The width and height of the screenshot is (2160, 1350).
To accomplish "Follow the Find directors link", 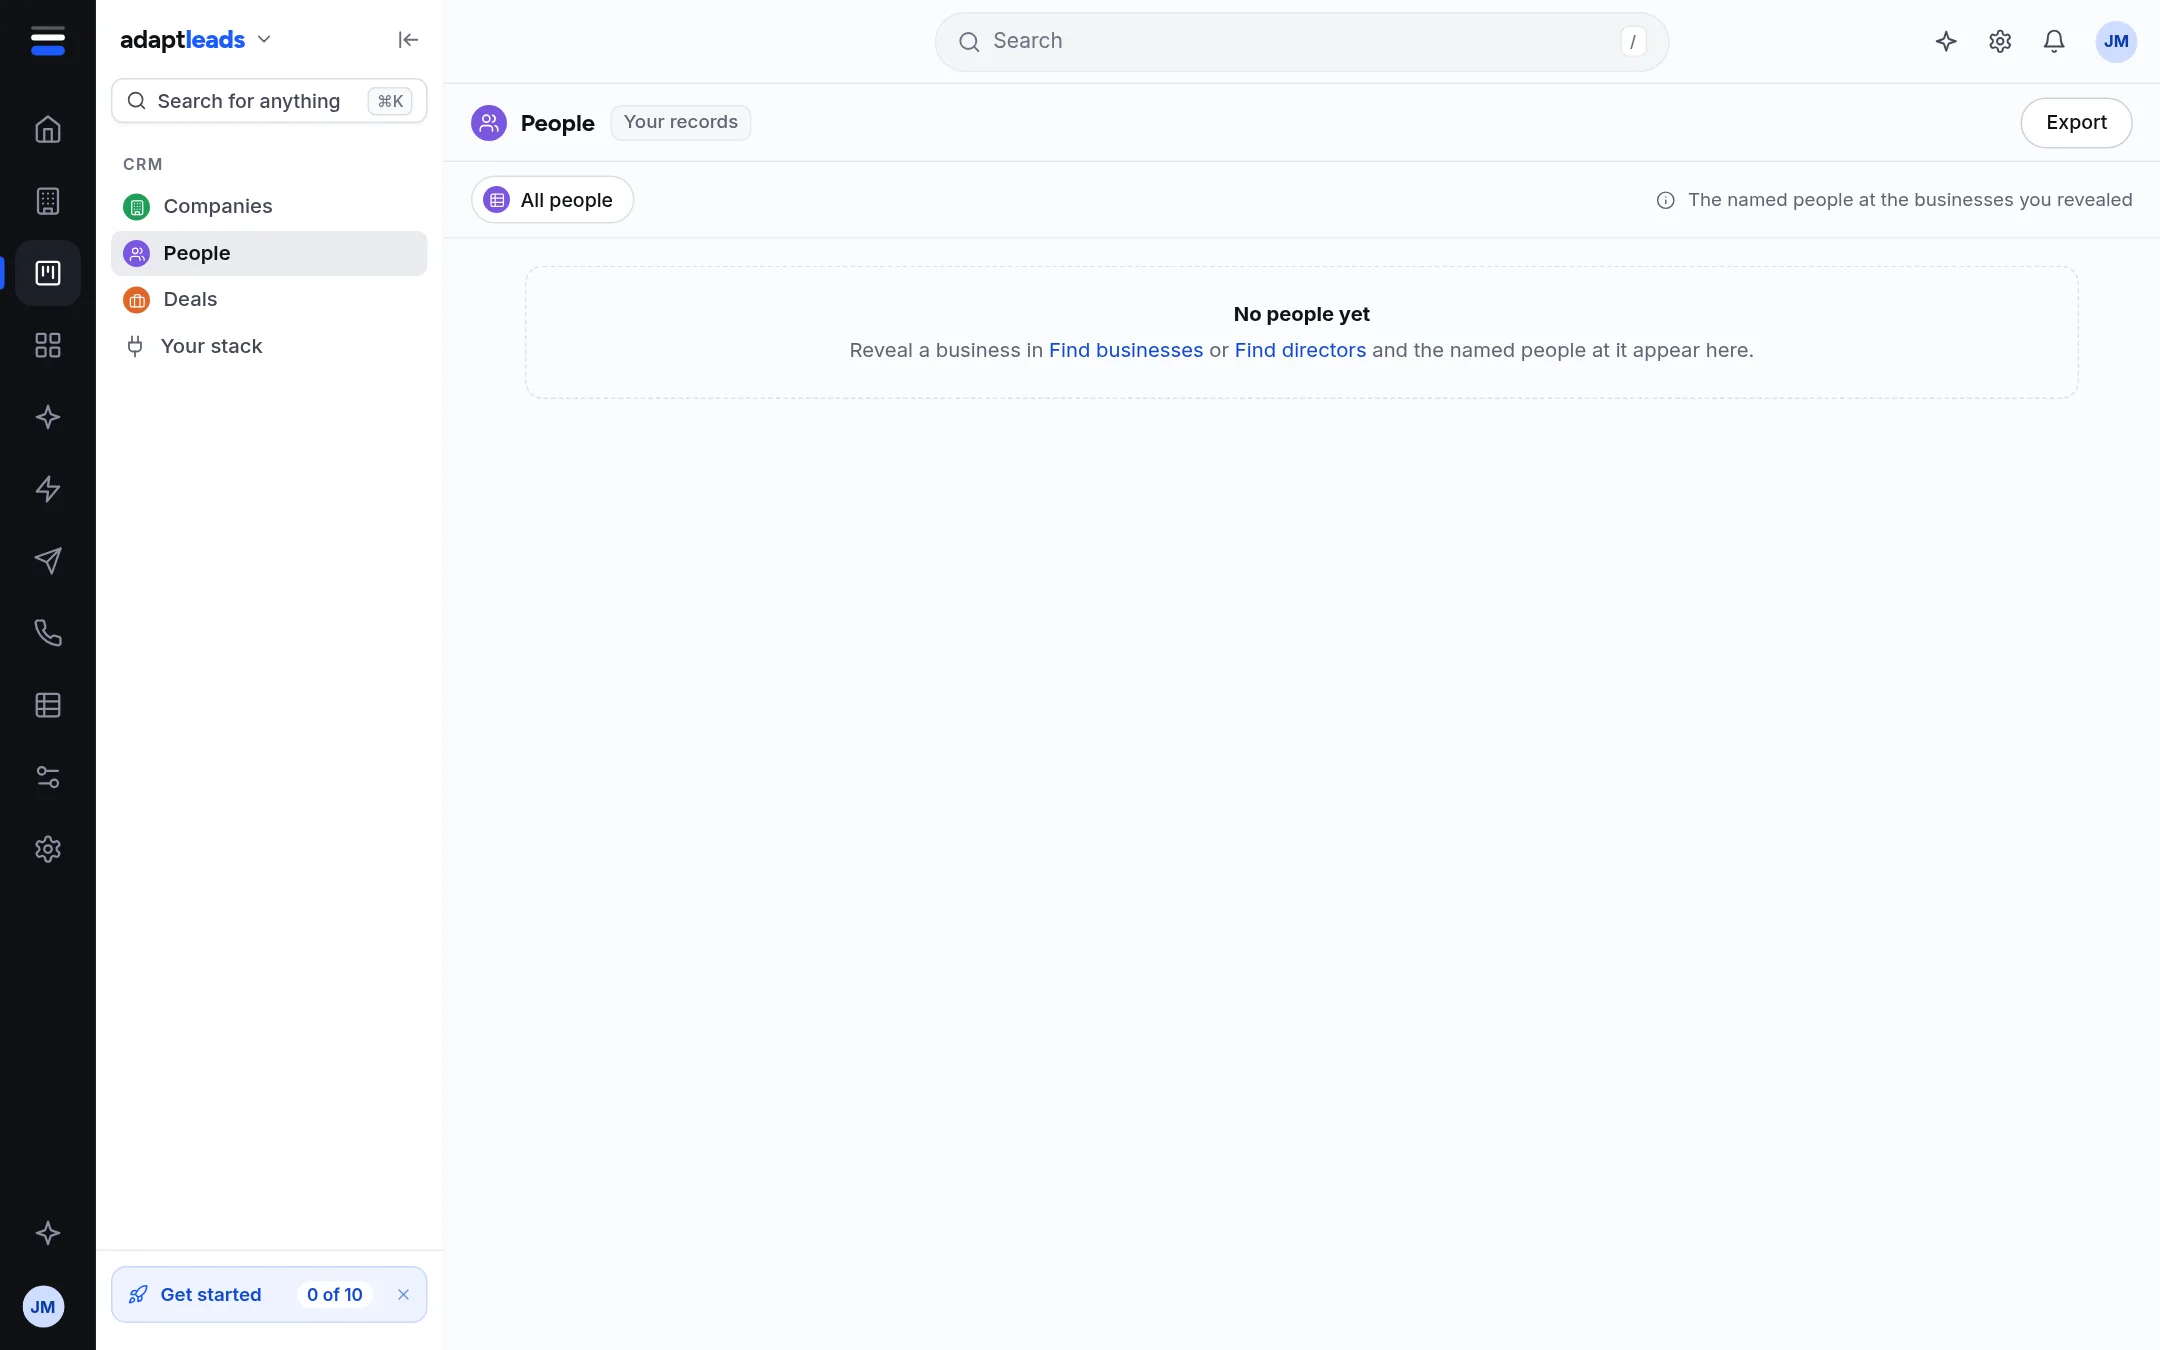I will pyautogui.click(x=1300, y=350).
